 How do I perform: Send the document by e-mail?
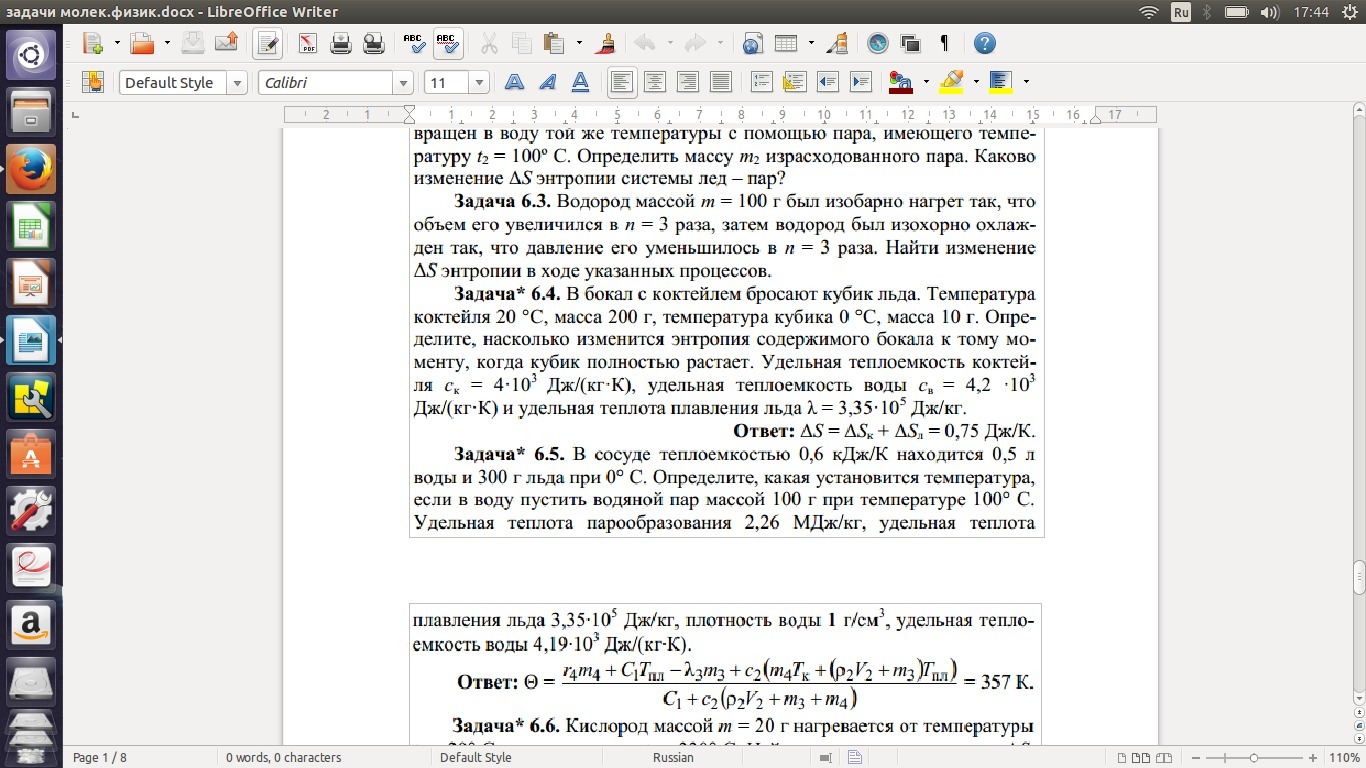point(227,43)
